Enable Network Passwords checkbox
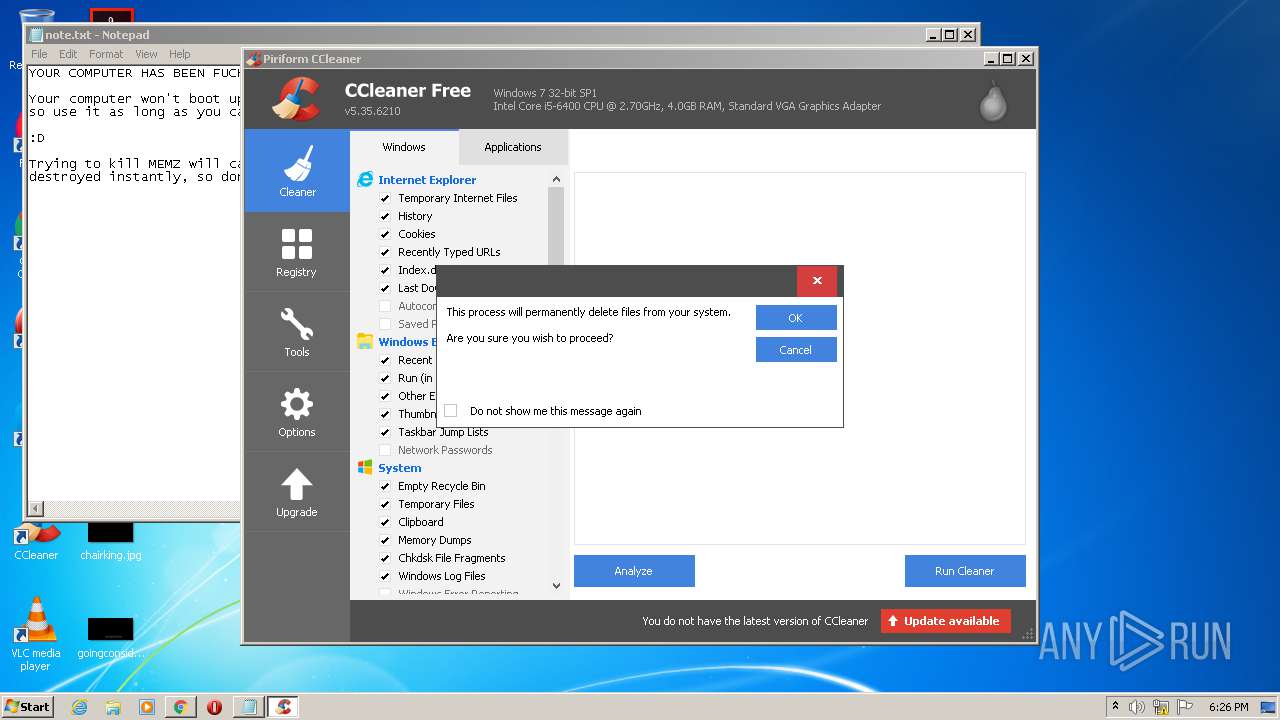Viewport: 1280px width, 720px height. (385, 450)
